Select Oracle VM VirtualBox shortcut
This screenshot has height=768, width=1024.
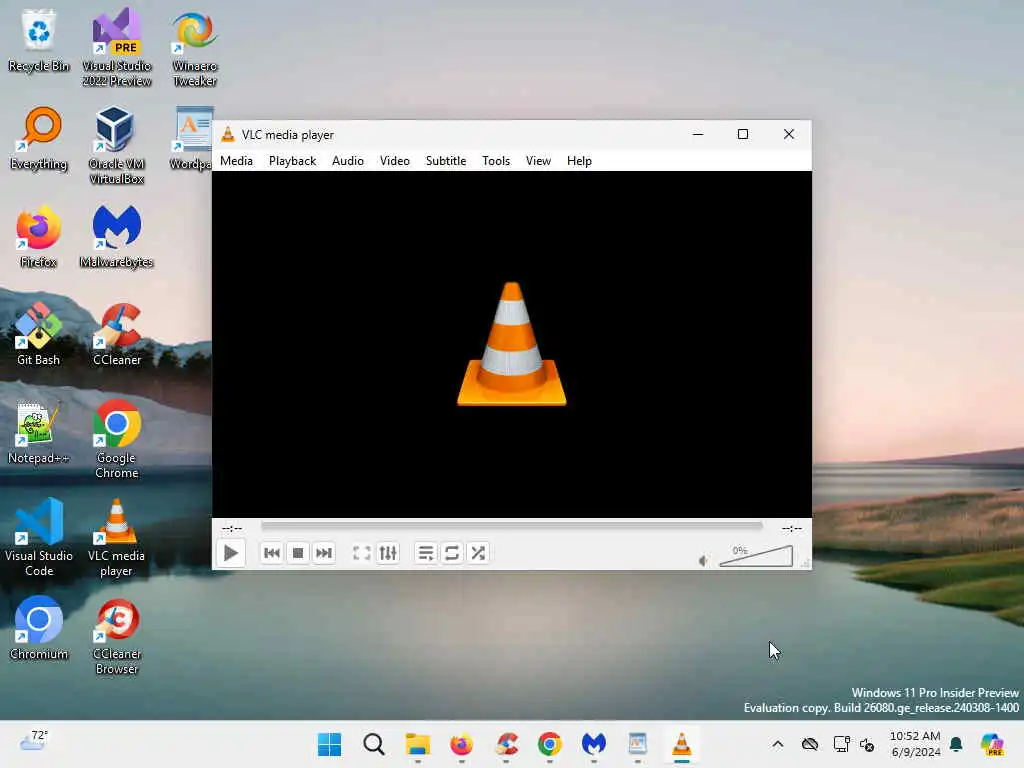(117, 146)
